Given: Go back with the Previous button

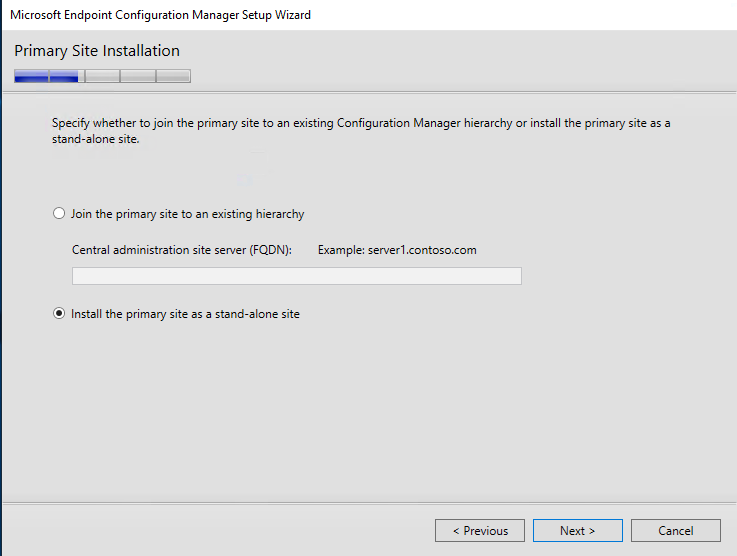Looking at the screenshot, I should [x=480, y=531].
